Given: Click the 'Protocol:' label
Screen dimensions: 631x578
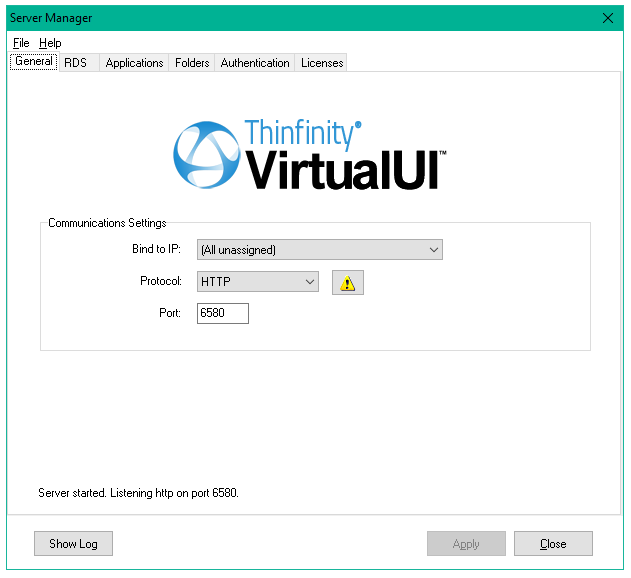Looking at the screenshot, I should 161,281.
